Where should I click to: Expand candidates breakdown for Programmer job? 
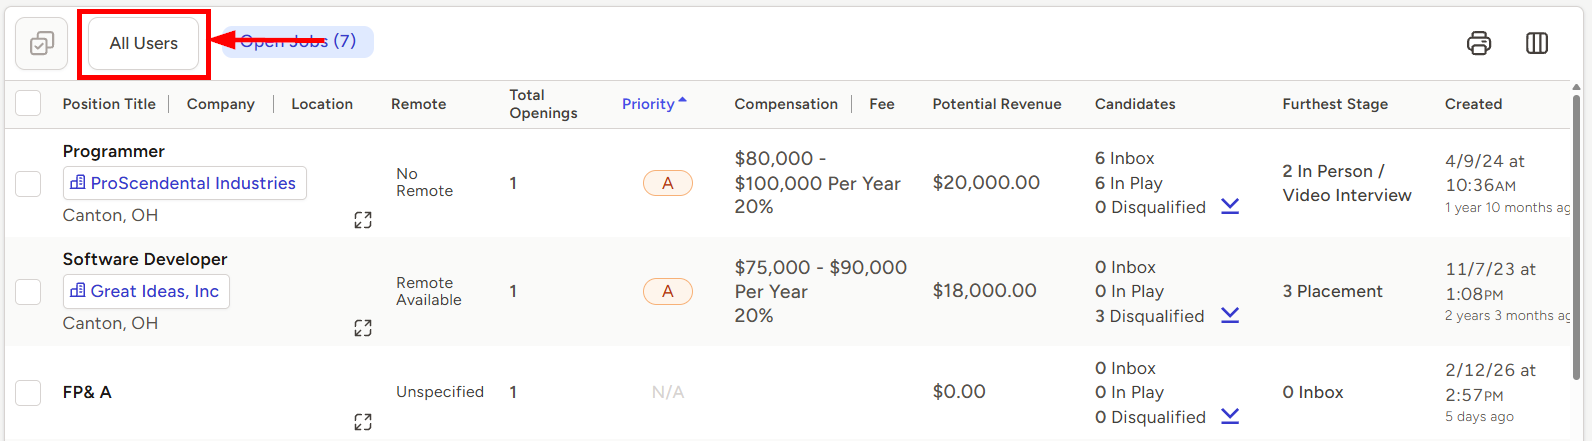1230,206
